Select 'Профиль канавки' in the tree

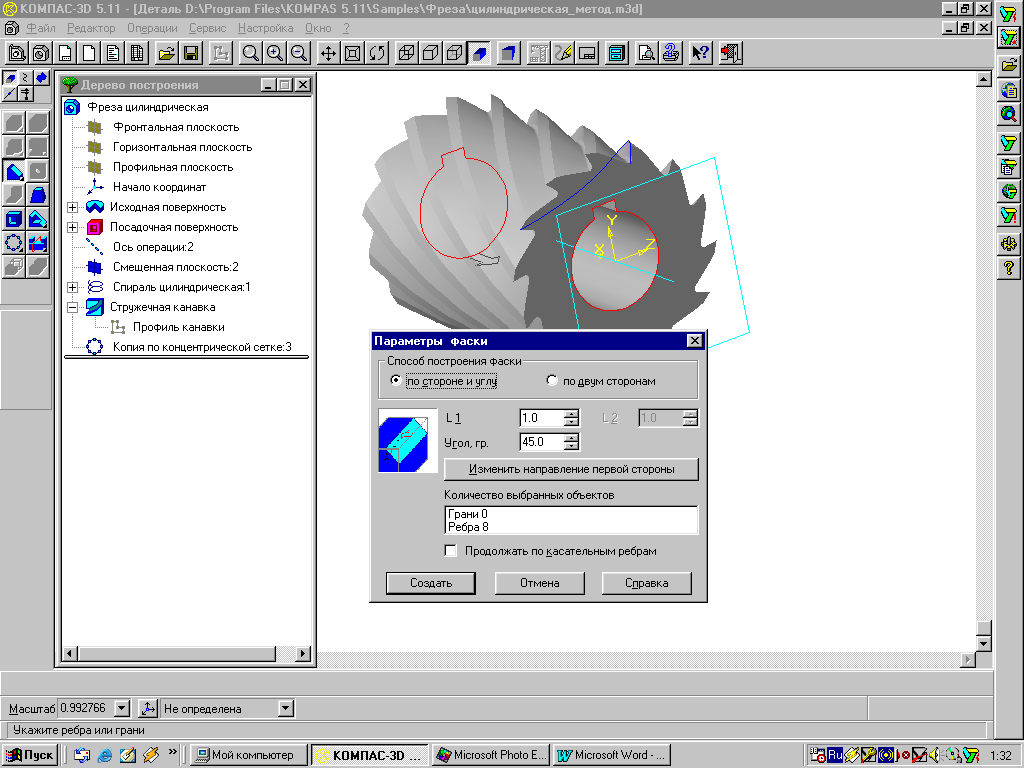click(178, 327)
